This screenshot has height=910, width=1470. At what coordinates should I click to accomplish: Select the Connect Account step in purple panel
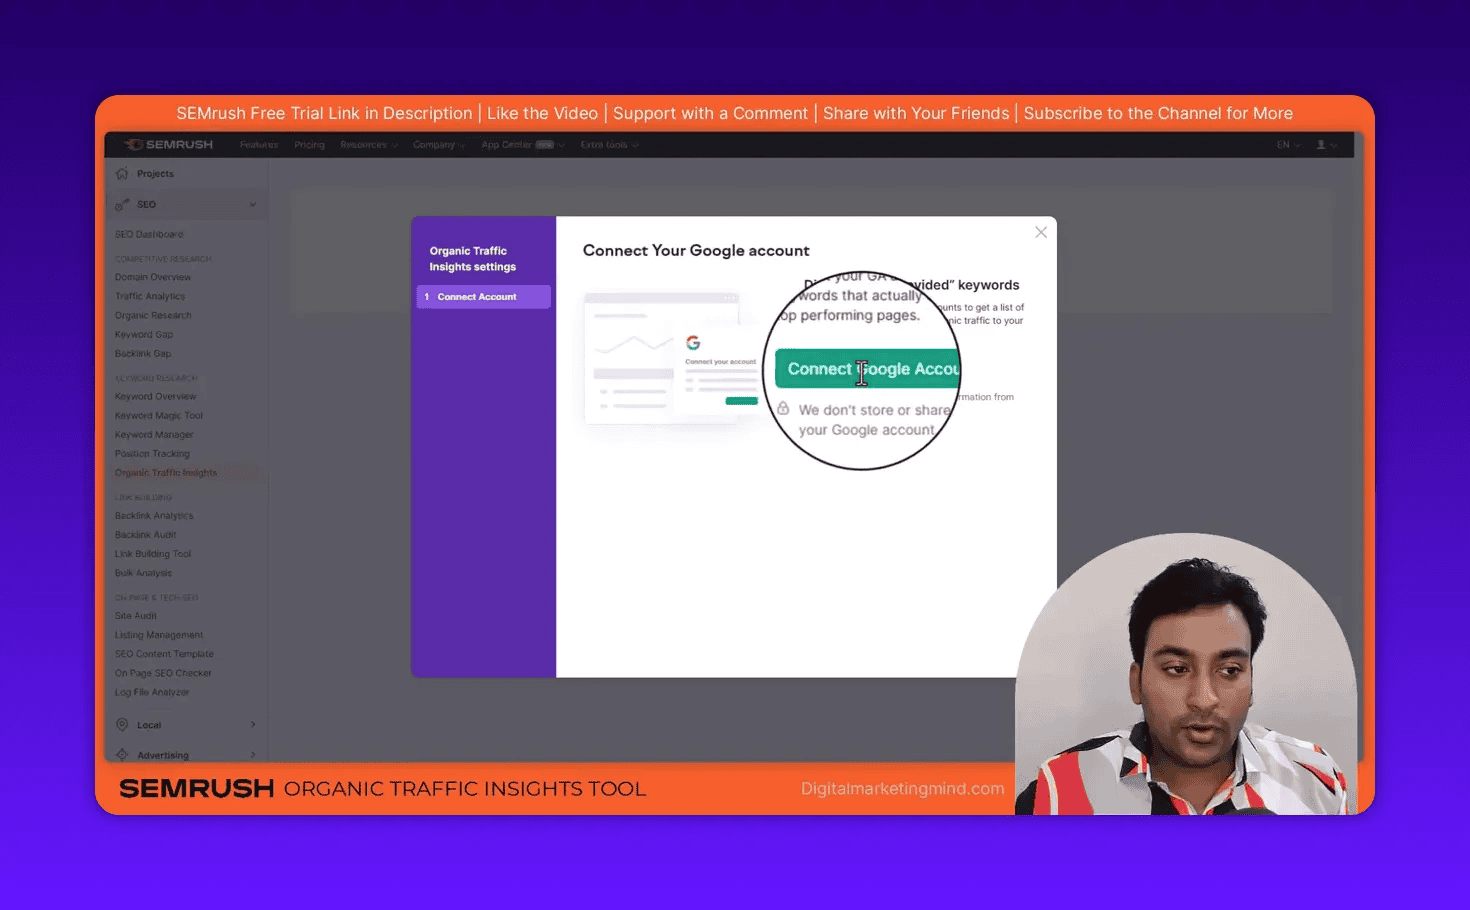pyautogui.click(x=483, y=296)
